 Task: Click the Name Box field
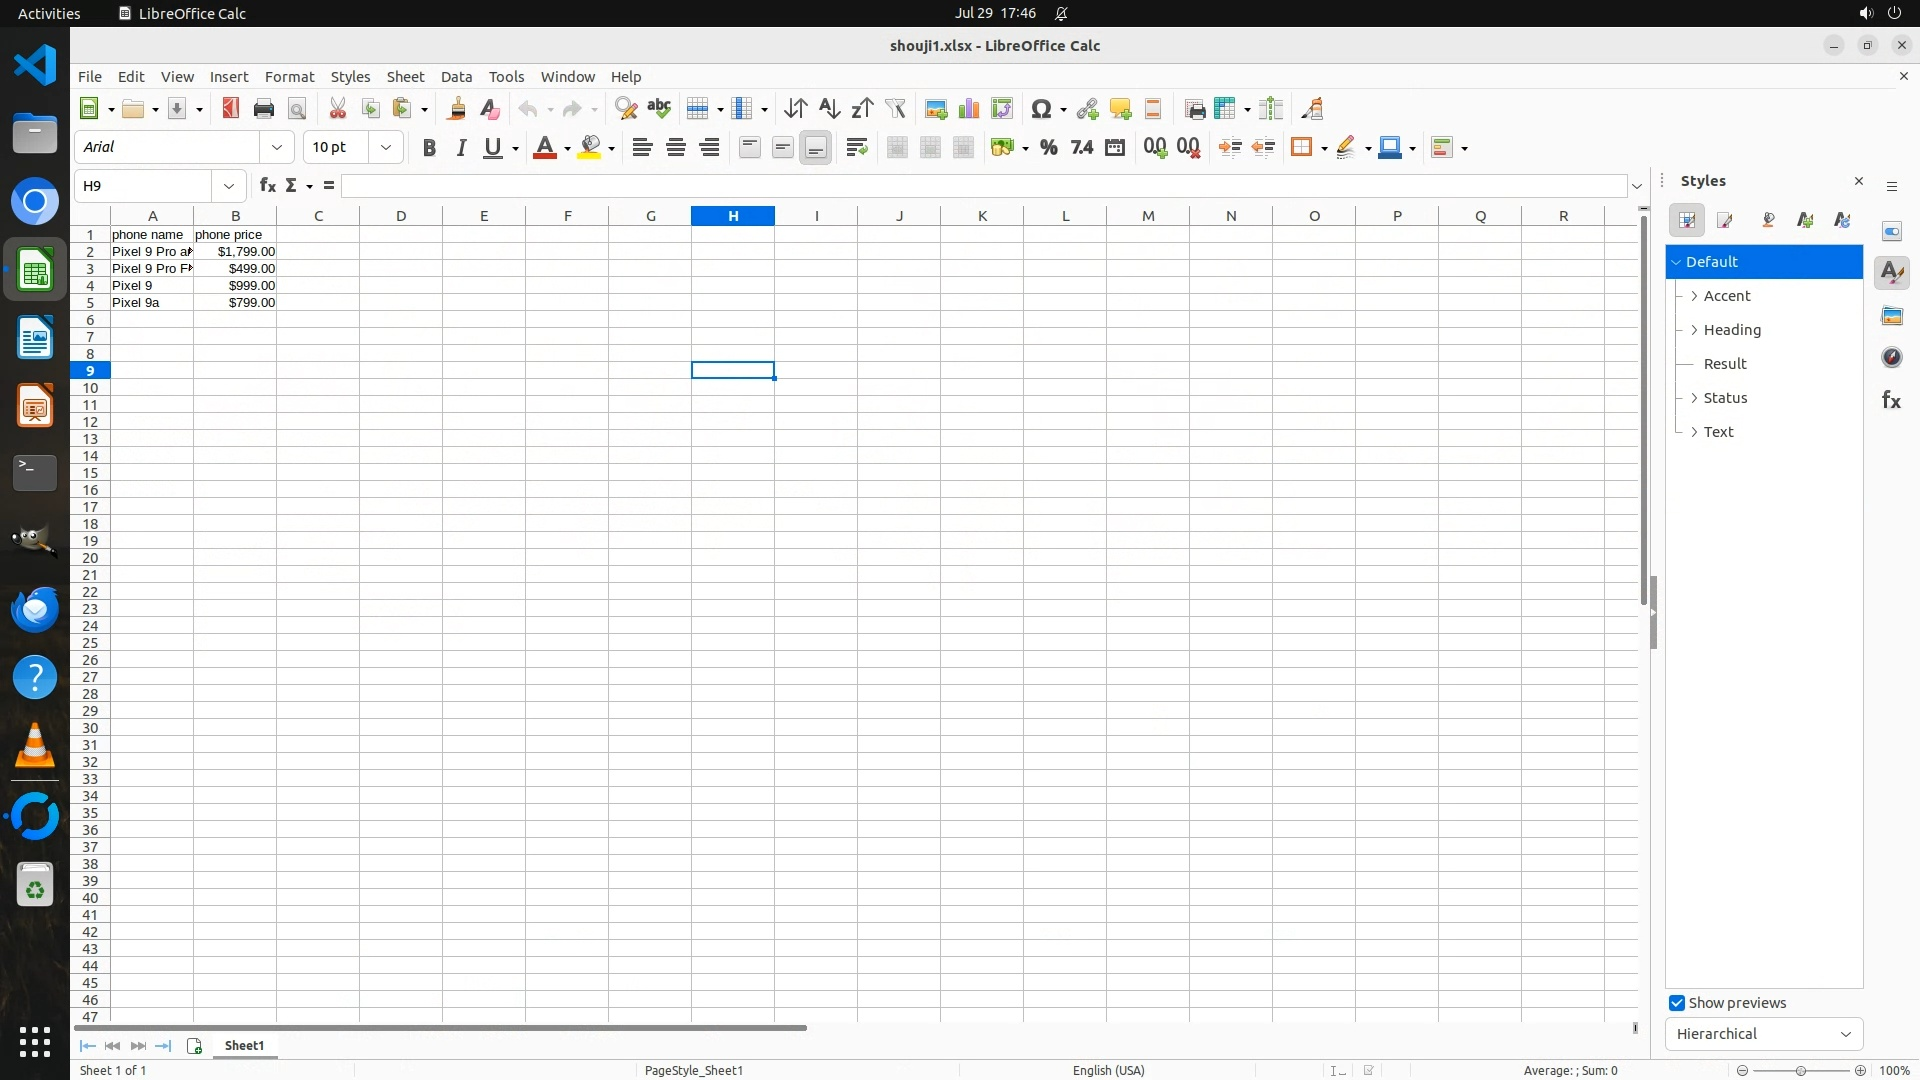coord(145,186)
